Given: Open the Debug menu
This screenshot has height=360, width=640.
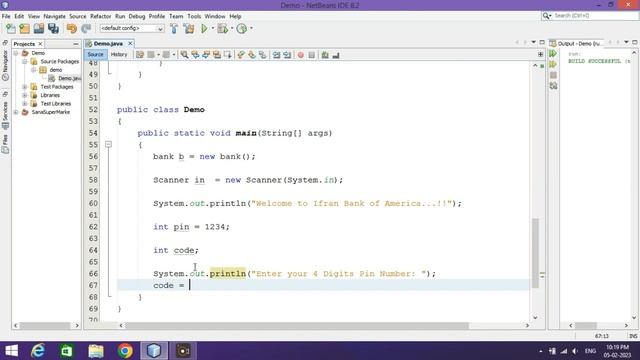Looking at the screenshot, I should (137, 16).
